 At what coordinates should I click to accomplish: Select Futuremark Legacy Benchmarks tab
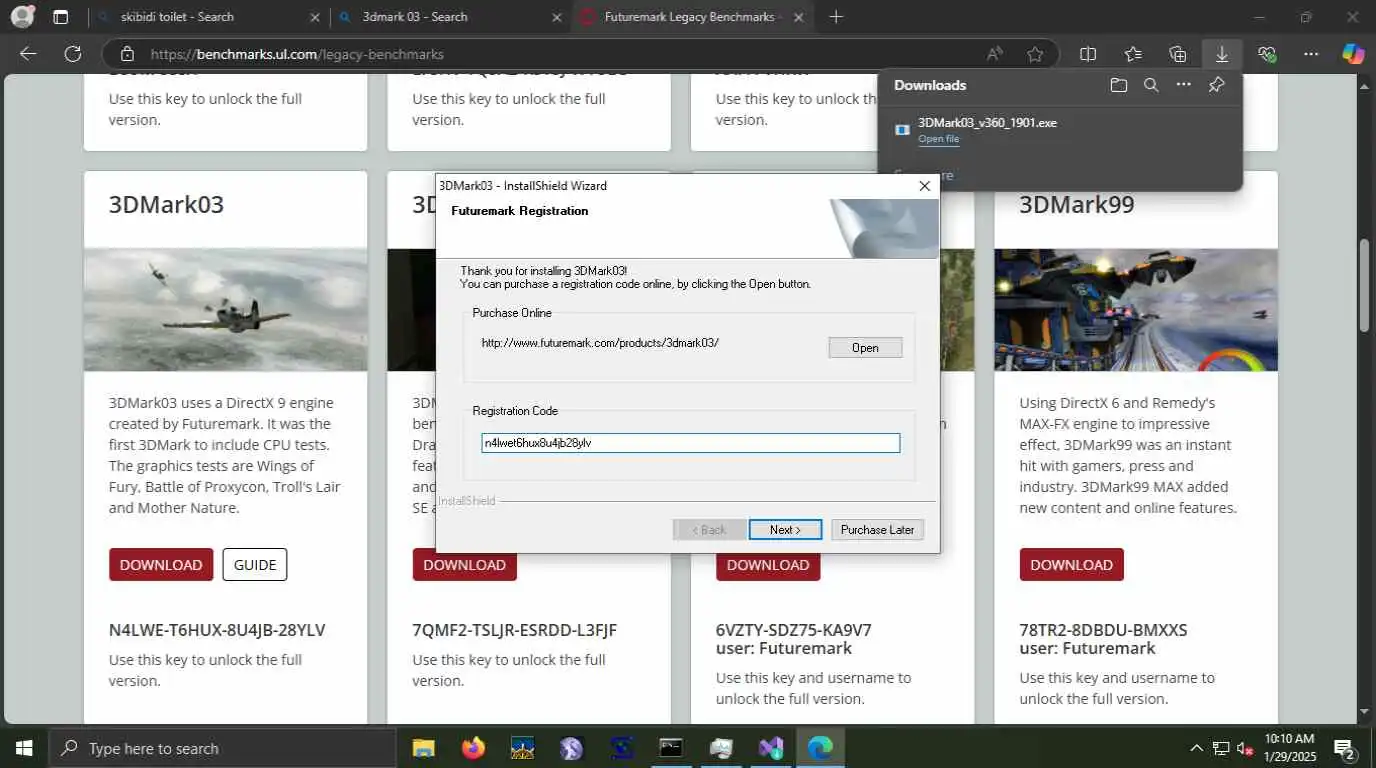pos(694,17)
